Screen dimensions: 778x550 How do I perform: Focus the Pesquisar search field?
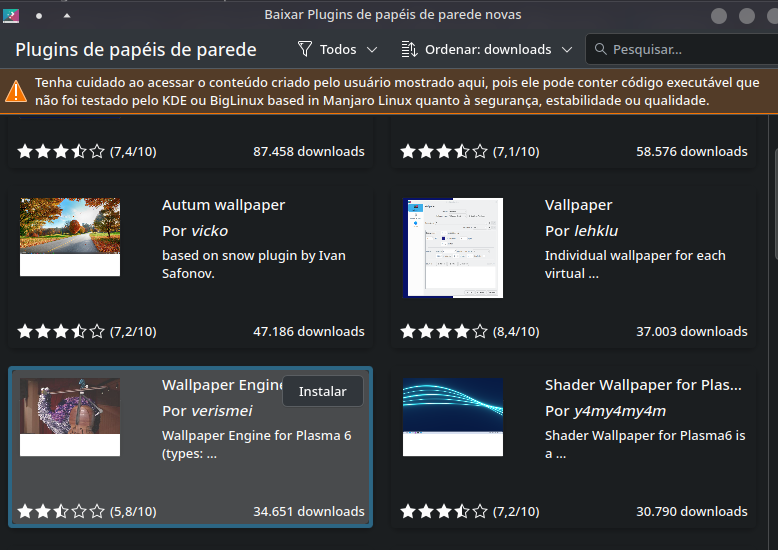690,49
